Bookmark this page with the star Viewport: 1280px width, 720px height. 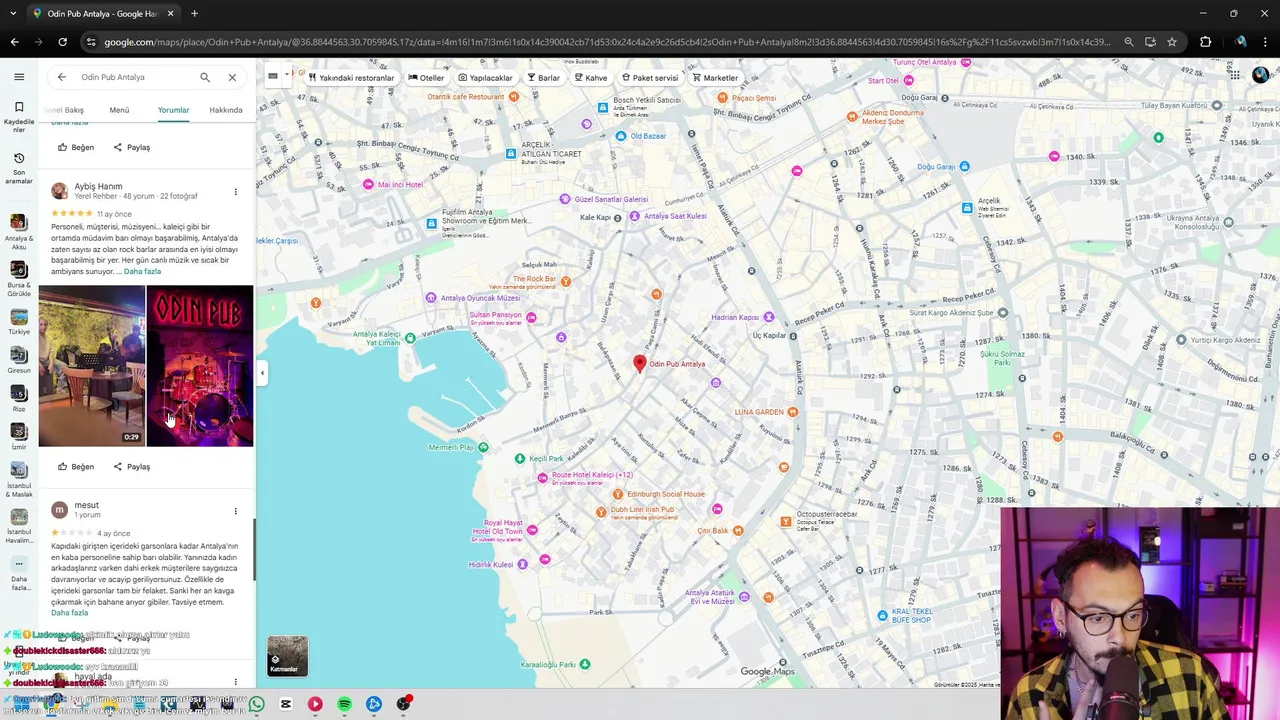tap(1172, 42)
